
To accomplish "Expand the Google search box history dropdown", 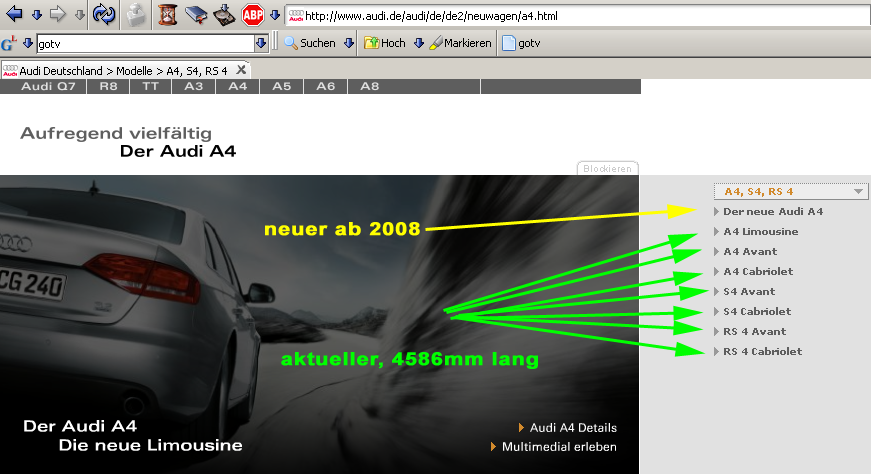I will point(261,43).
